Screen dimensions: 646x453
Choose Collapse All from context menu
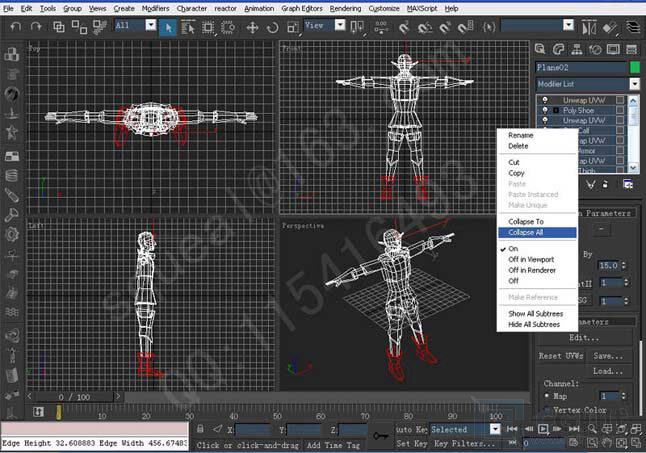coord(537,233)
